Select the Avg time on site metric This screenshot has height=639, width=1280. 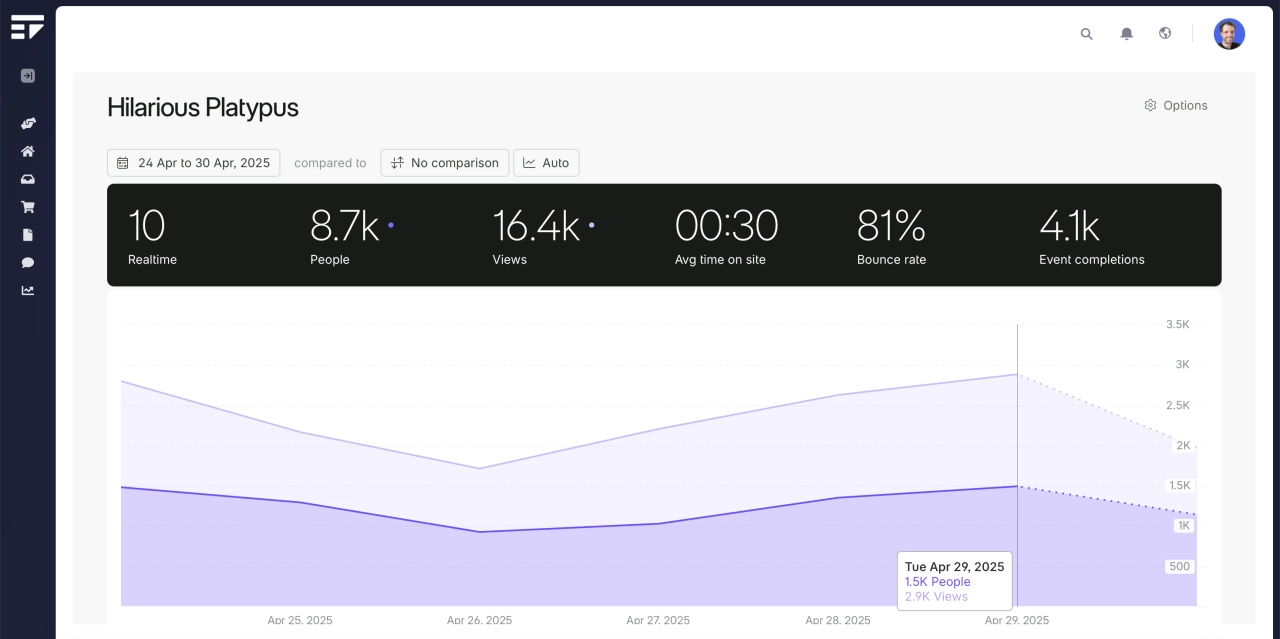[x=727, y=236]
